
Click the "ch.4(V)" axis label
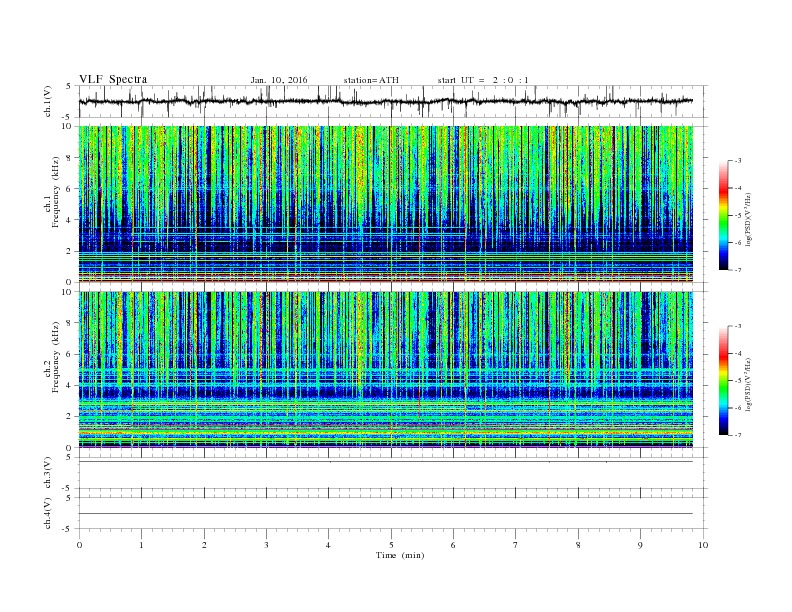point(48,513)
